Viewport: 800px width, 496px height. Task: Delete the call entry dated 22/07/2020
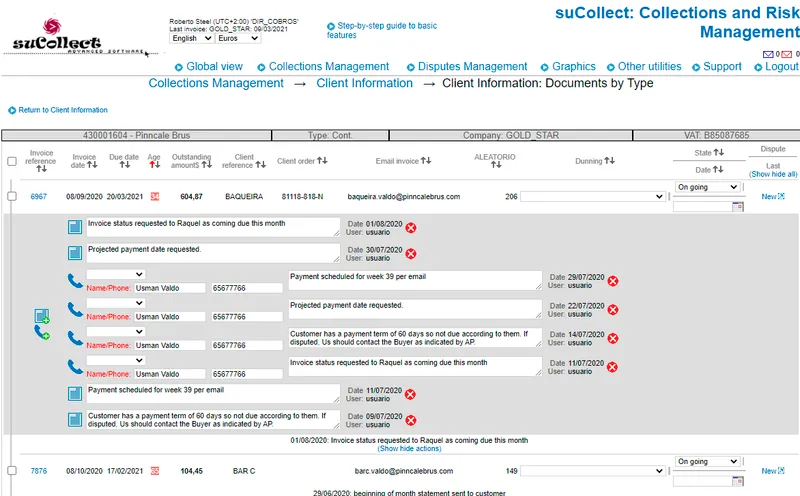613,309
